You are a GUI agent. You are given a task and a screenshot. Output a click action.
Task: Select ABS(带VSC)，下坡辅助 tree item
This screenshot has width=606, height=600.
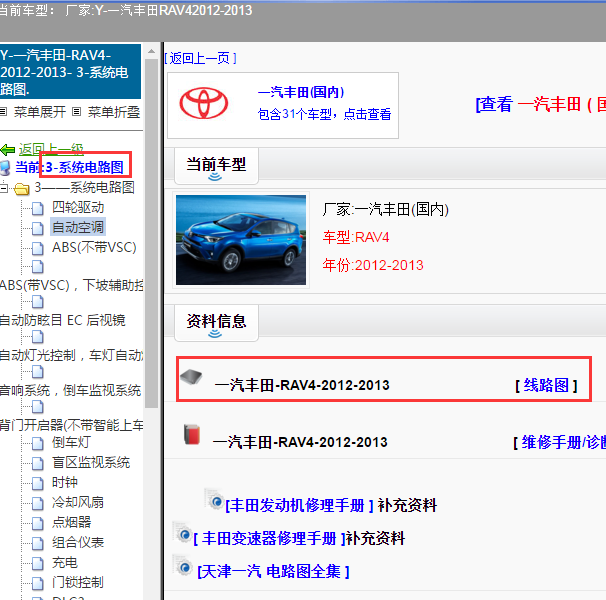point(71,285)
